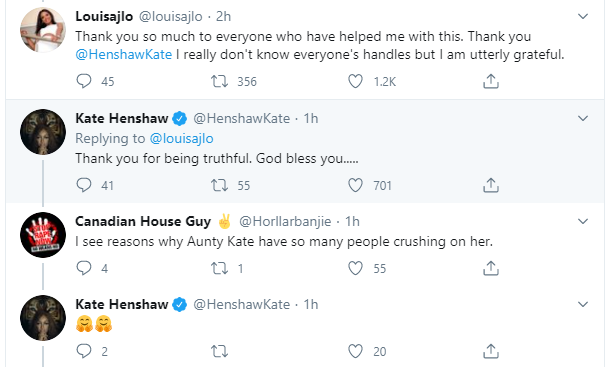Open Canadian House Guy's profile avatar
This screenshot has height=367, width=610.
pos(43,235)
